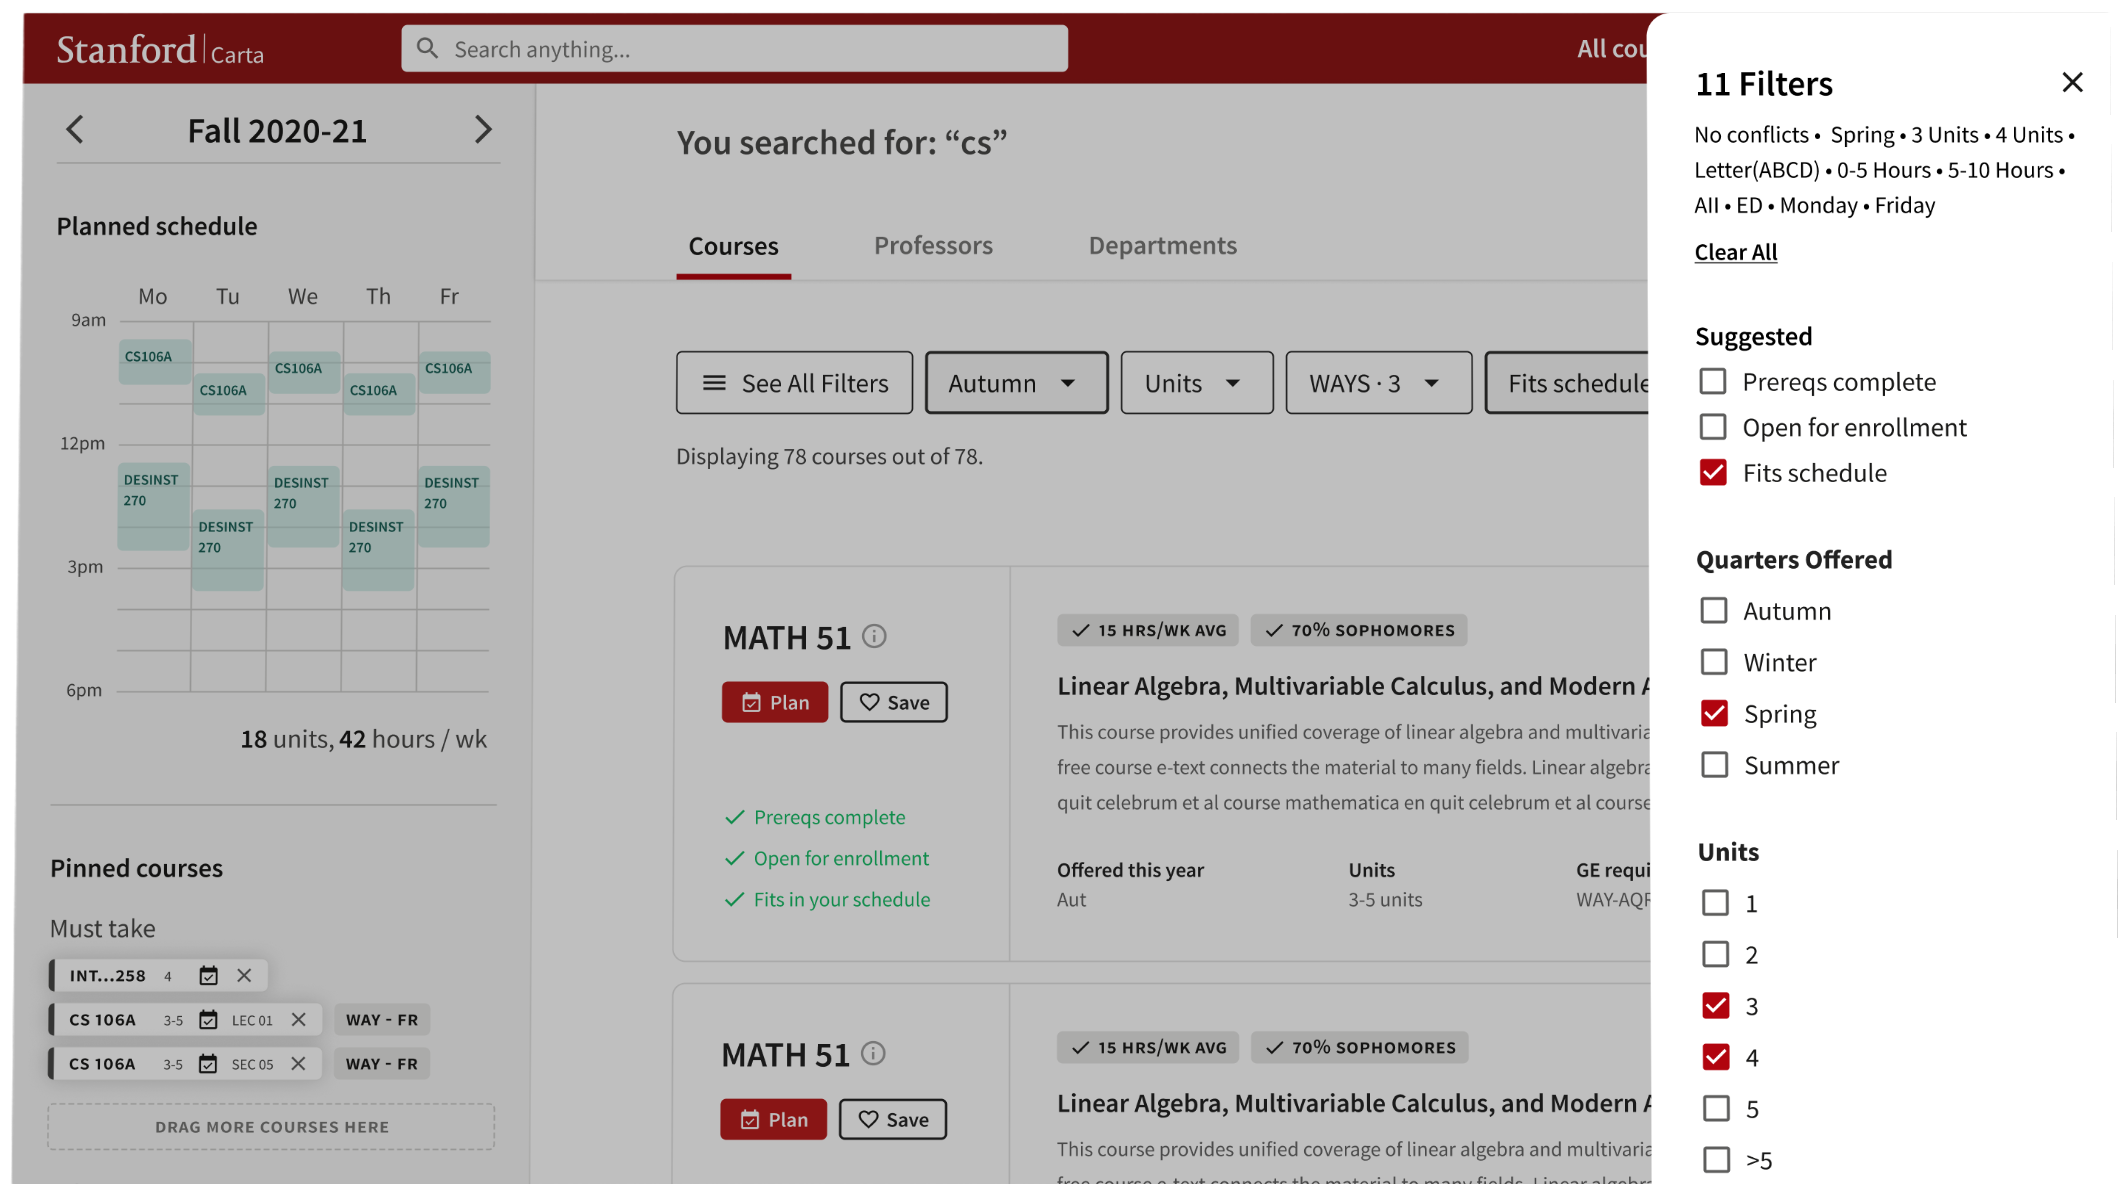
Task: Go to previous quarter with left chevron
Action: (75, 130)
